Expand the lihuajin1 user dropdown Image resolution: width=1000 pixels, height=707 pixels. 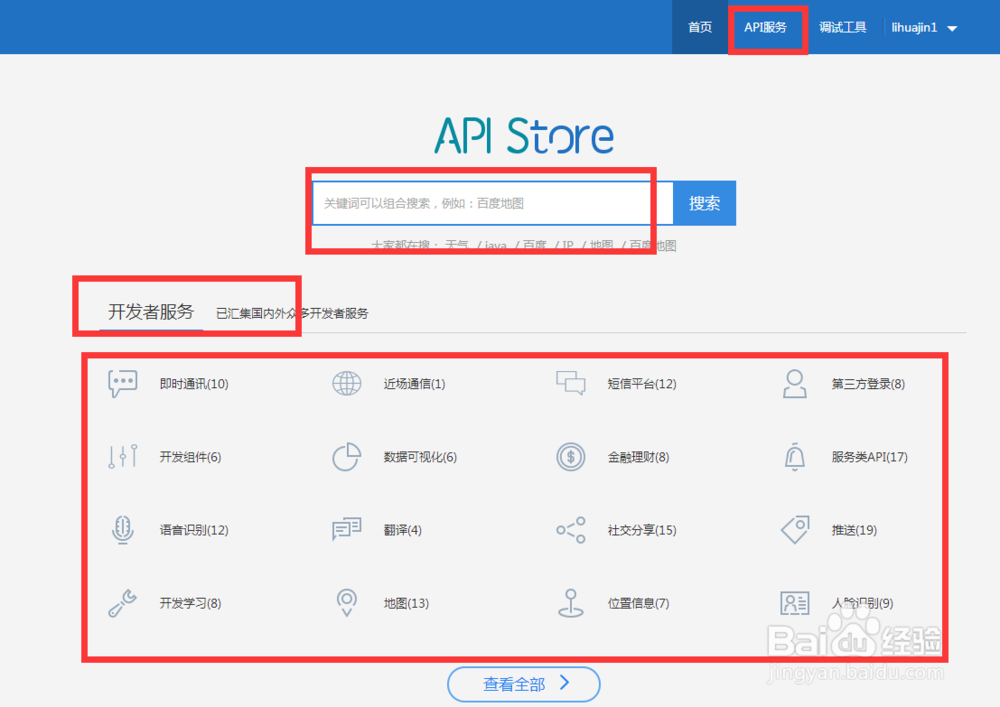pyautogui.click(x=924, y=27)
